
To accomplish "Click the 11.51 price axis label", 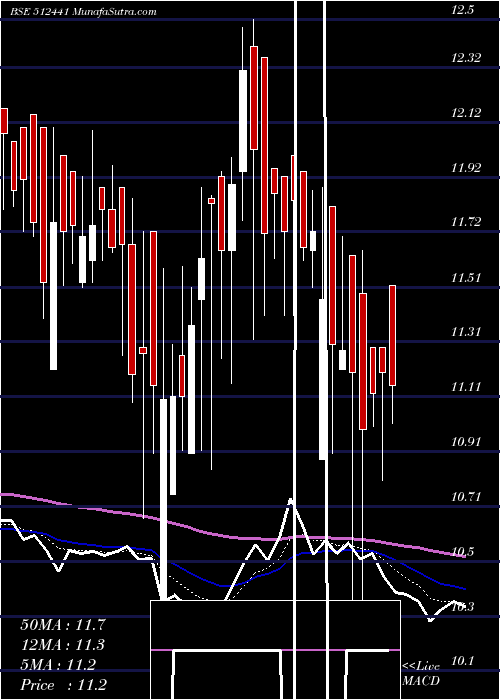I will click(x=466, y=278).
